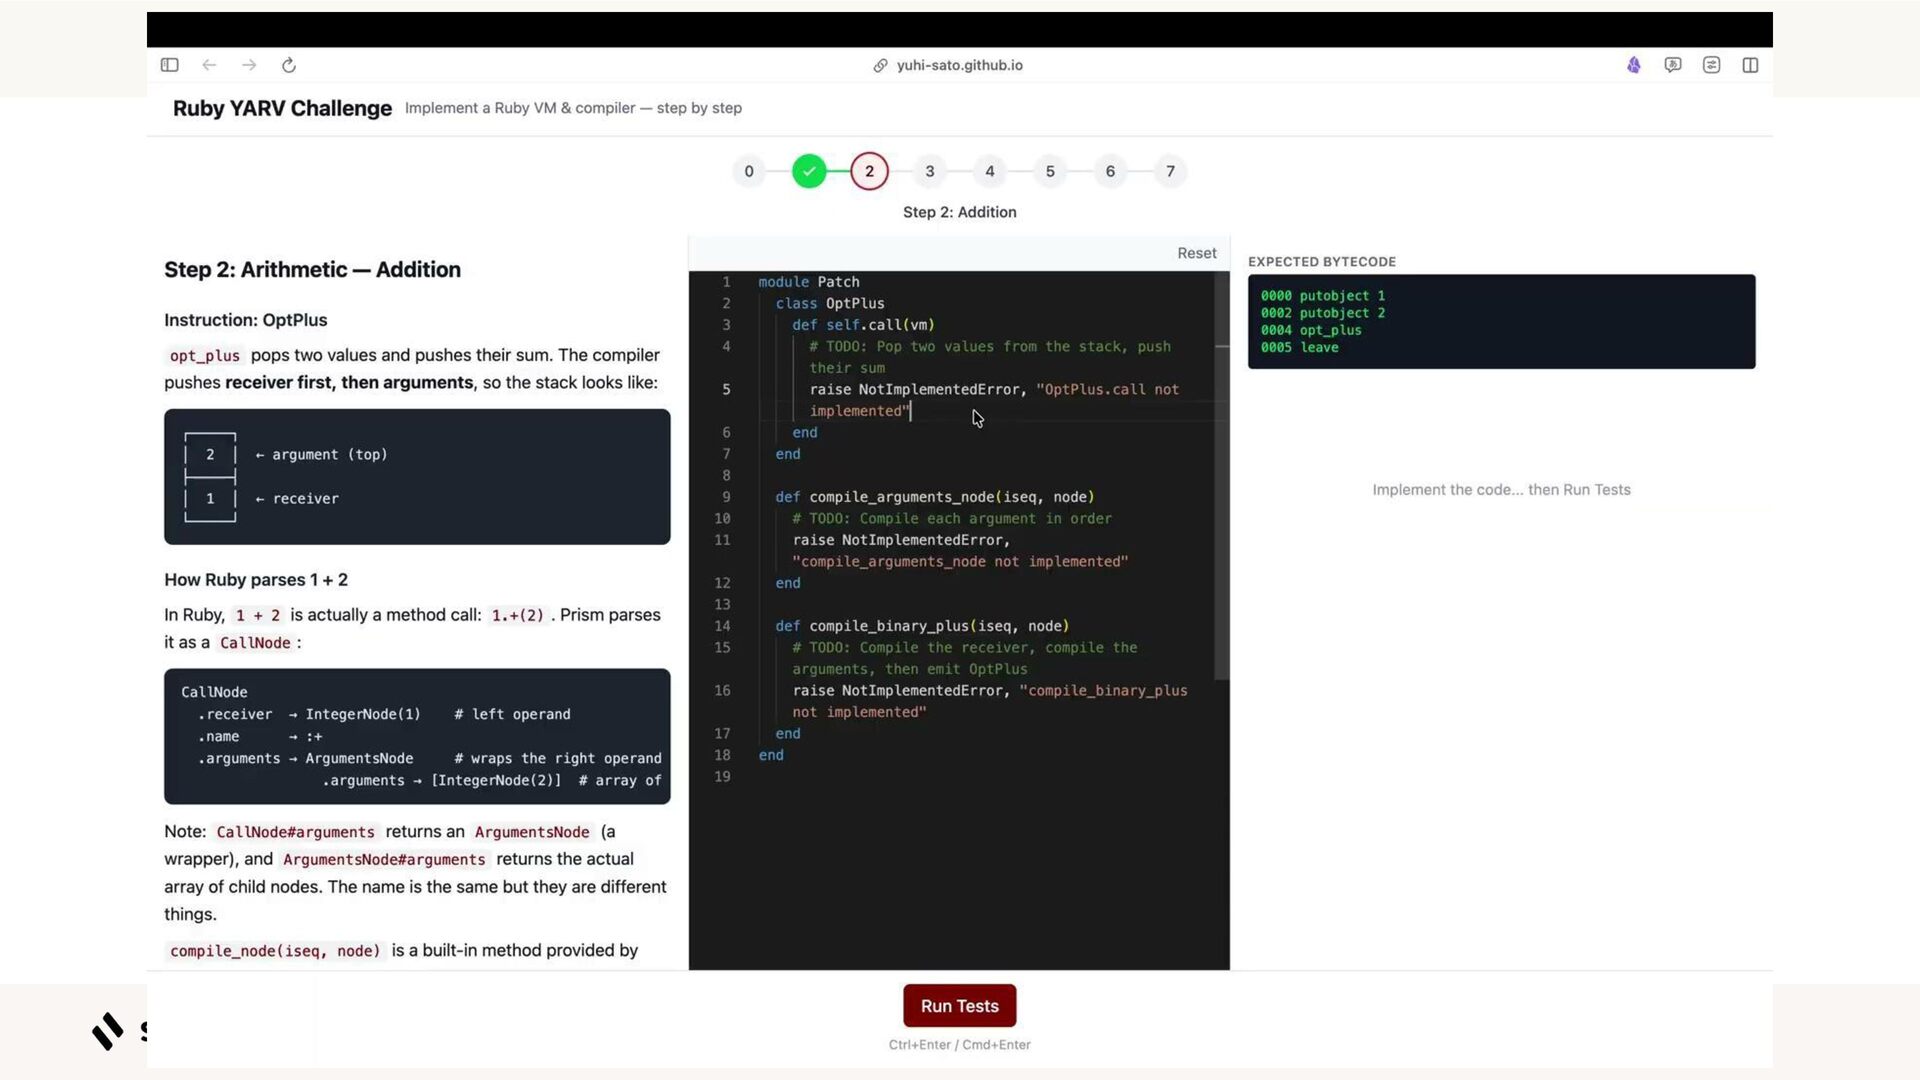
Task: Click the link icon beside the URL
Action: [x=880, y=65]
